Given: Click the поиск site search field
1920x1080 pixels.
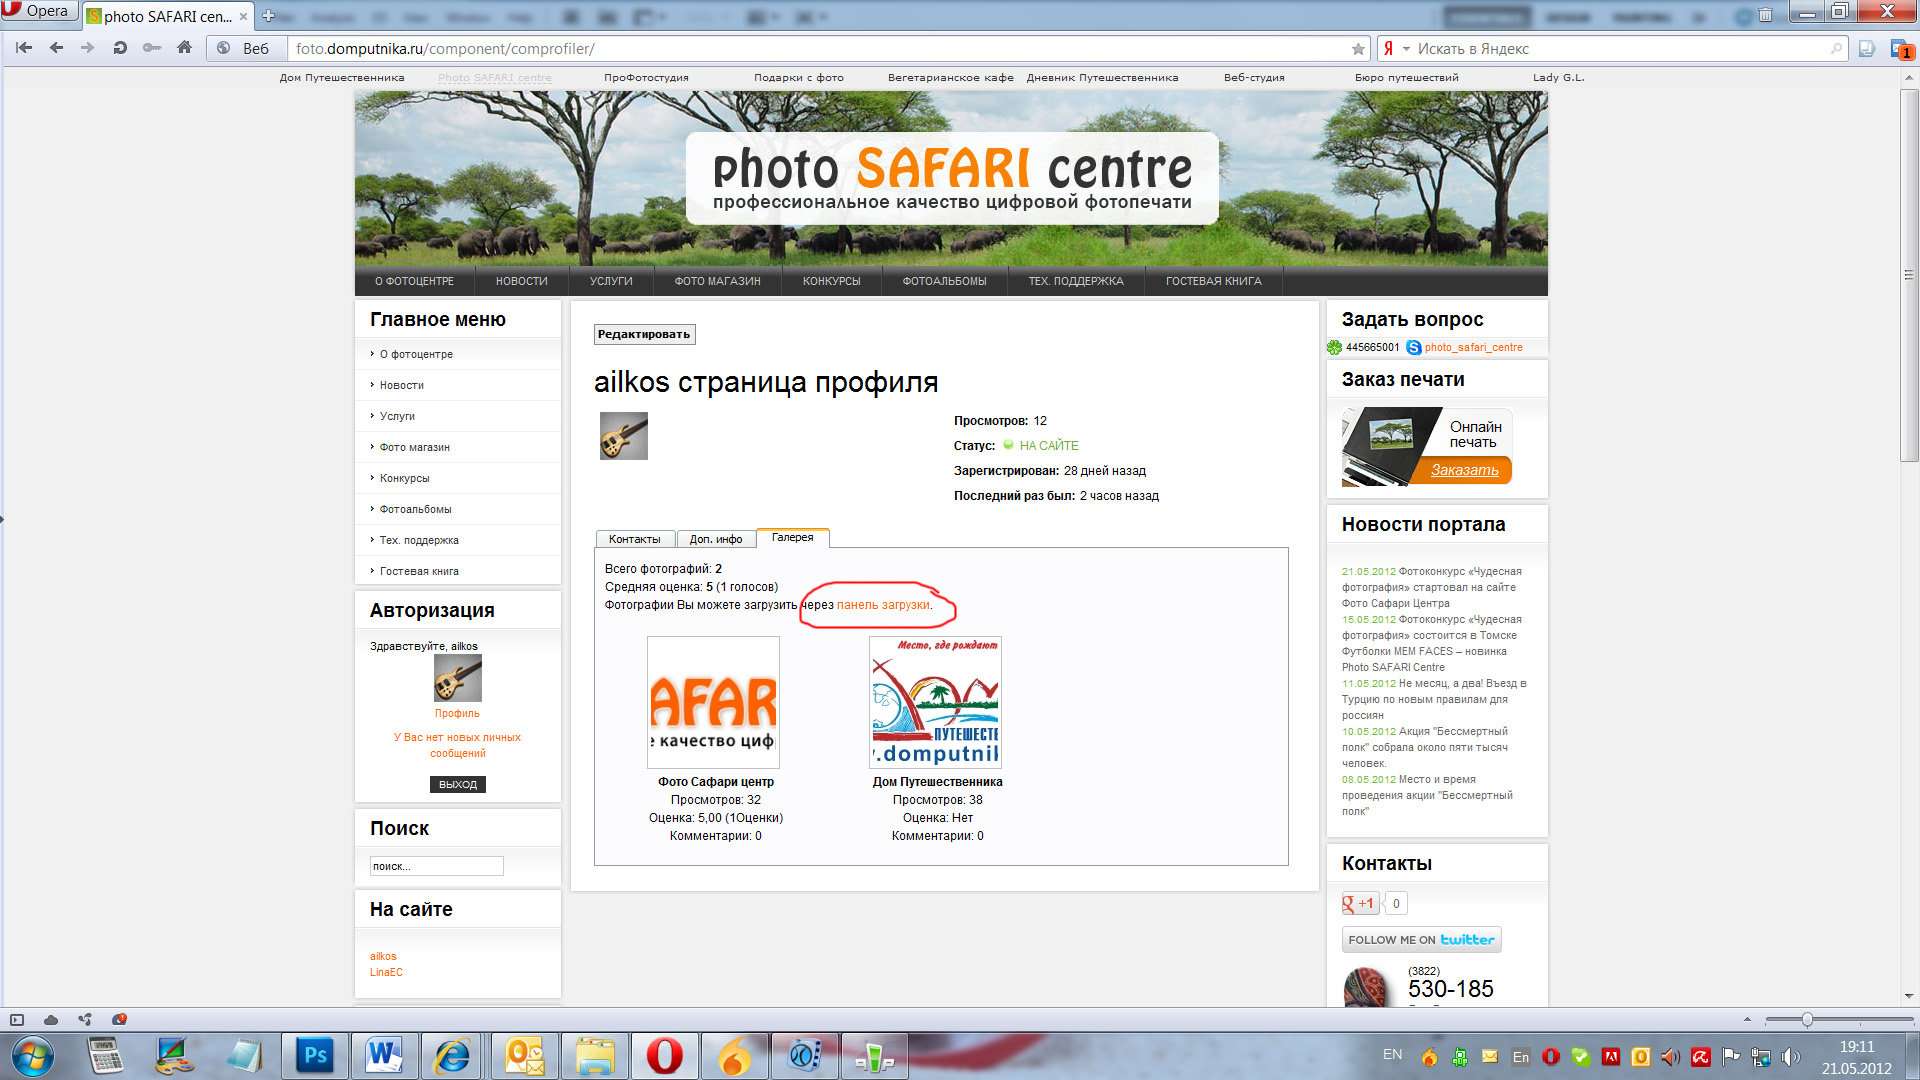Looking at the screenshot, I should 436,866.
